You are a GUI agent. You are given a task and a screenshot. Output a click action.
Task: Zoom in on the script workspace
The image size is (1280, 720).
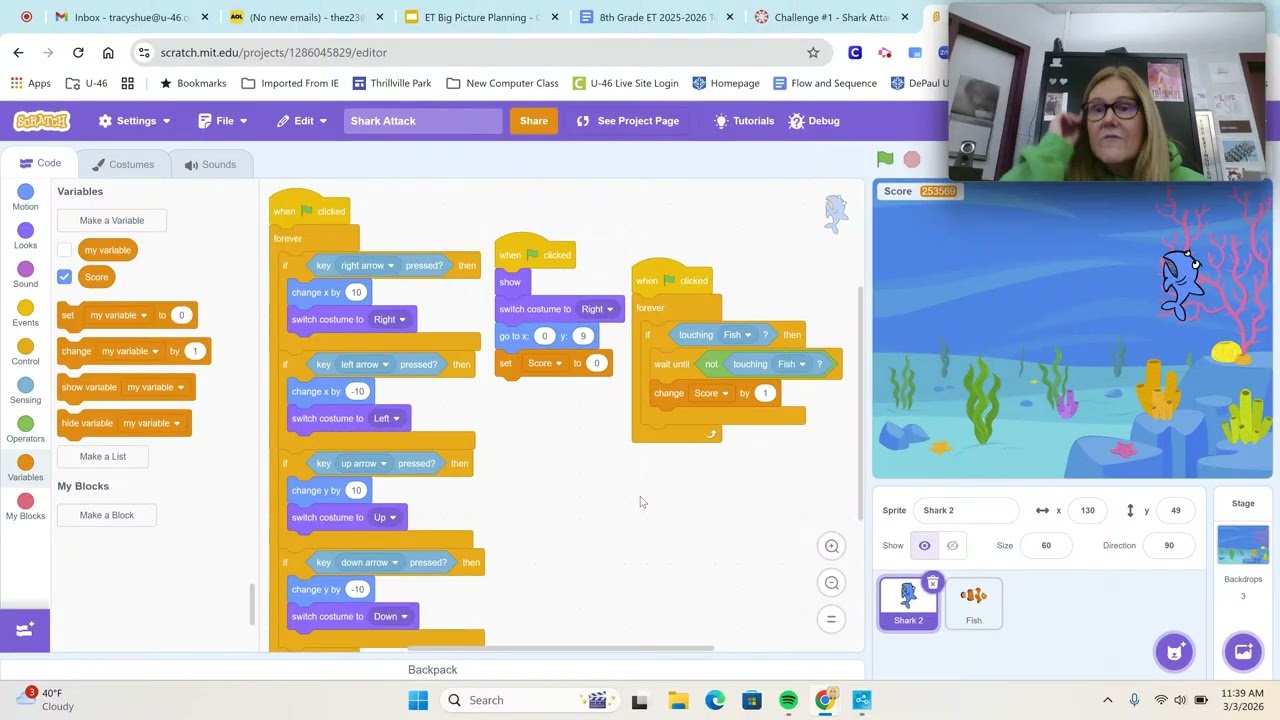pyautogui.click(x=831, y=546)
